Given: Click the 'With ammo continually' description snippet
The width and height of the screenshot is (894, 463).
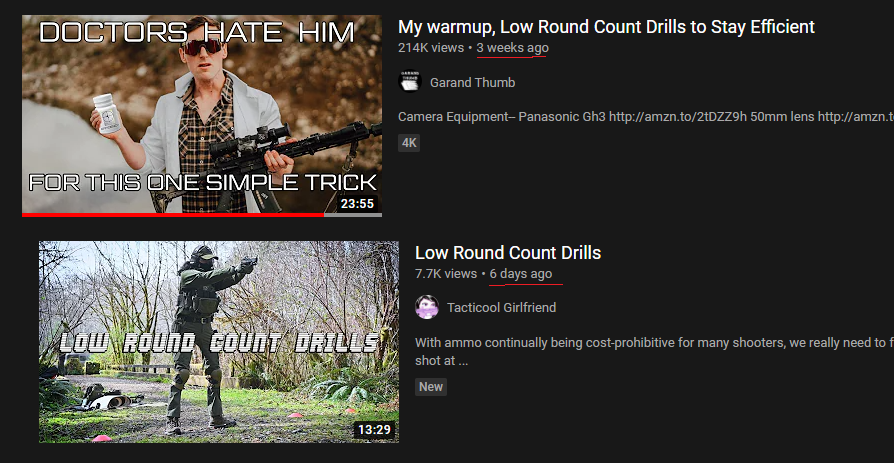Looking at the screenshot, I should coord(654,351).
